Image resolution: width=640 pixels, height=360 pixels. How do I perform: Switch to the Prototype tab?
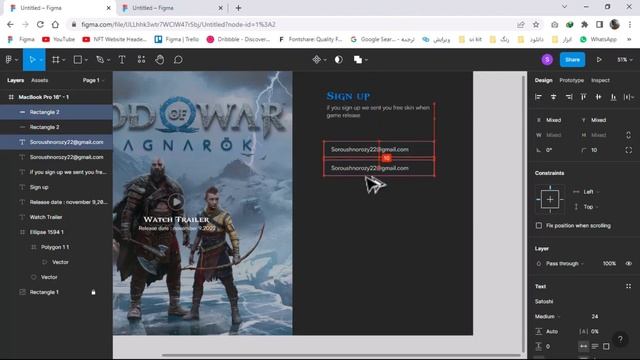[x=571, y=80]
